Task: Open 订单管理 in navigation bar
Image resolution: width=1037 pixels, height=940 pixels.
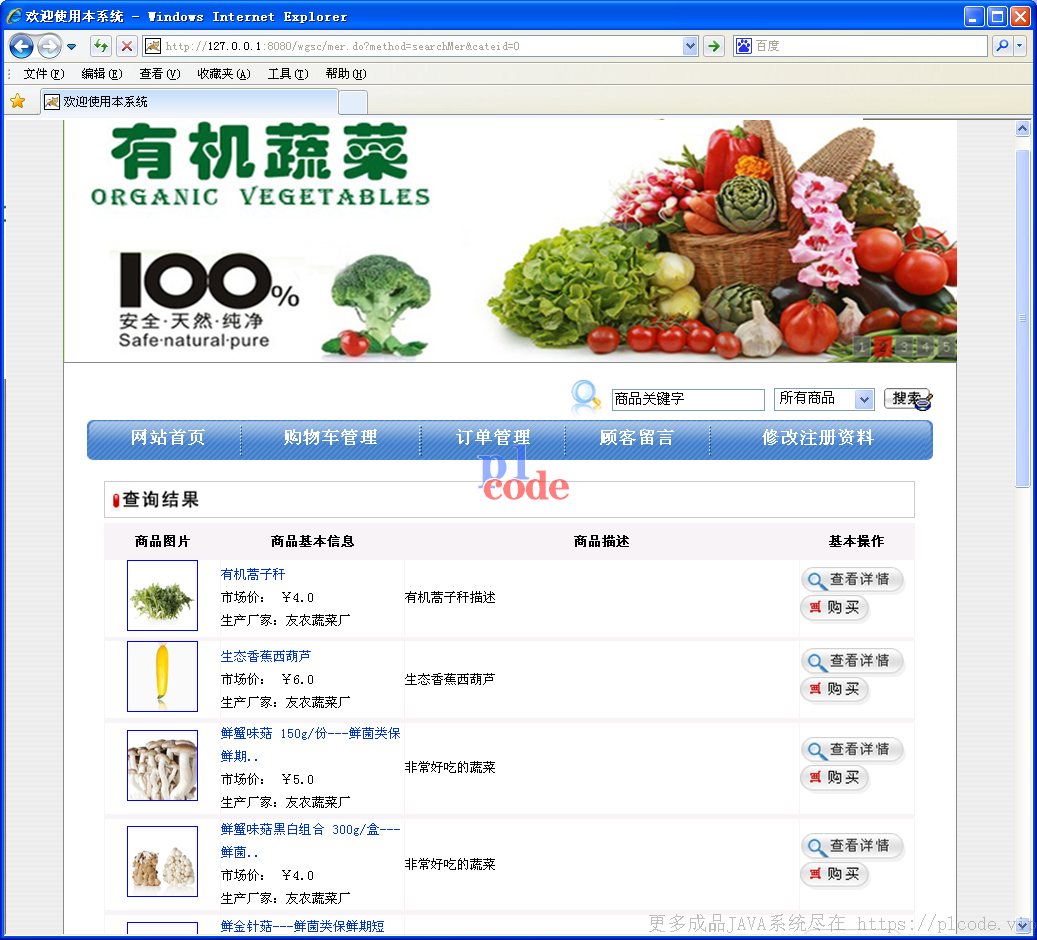Action: pos(493,437)
